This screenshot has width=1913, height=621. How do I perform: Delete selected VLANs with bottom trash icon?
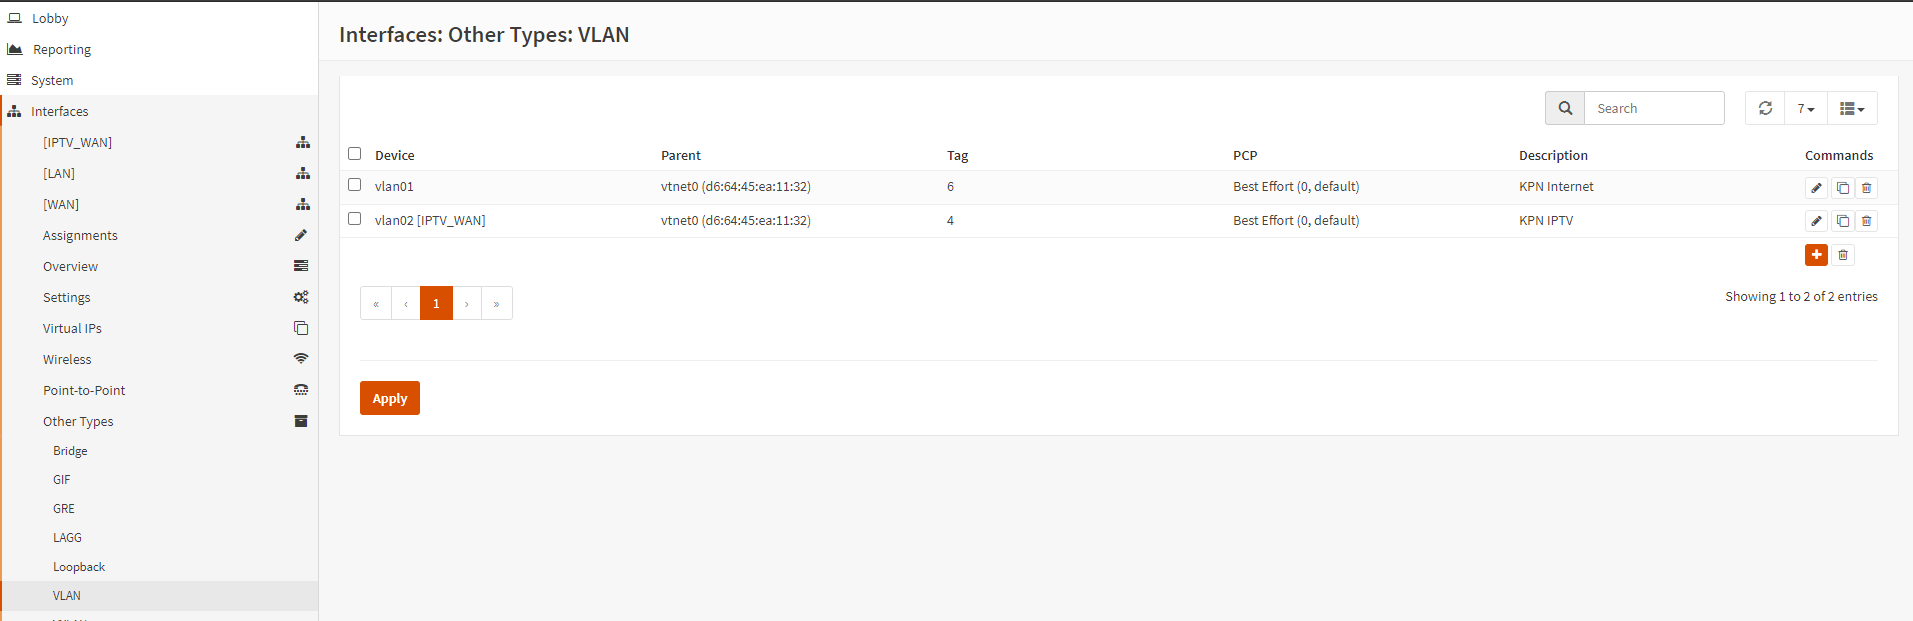pos(1843,255)
